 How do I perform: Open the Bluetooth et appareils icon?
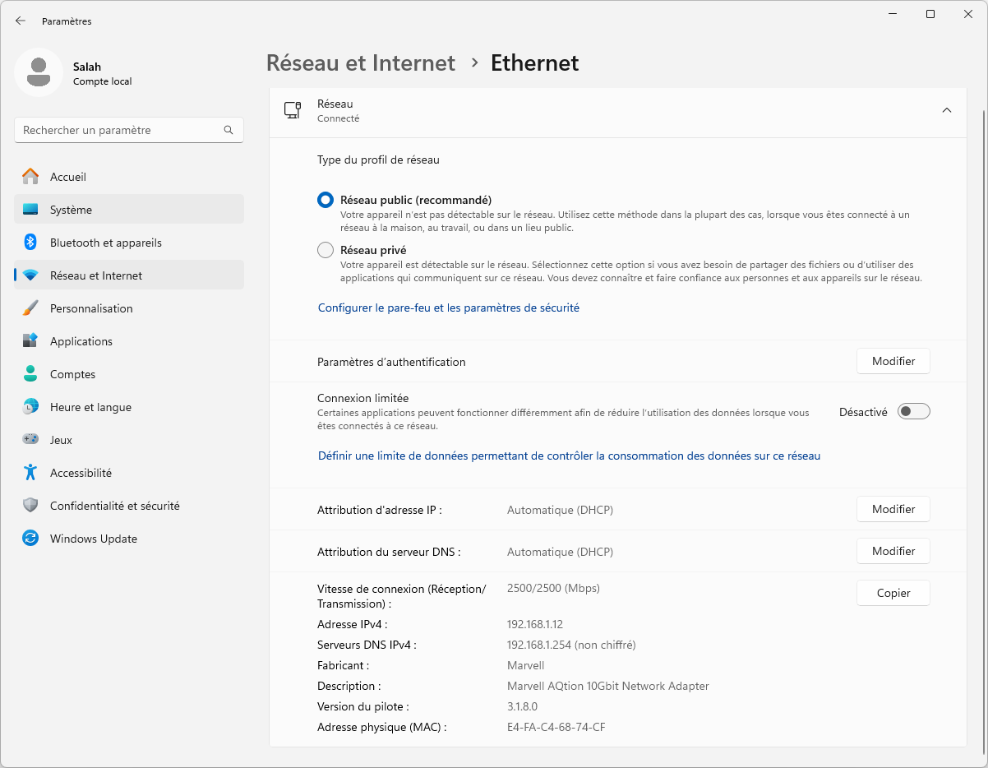tap(30, 243)
